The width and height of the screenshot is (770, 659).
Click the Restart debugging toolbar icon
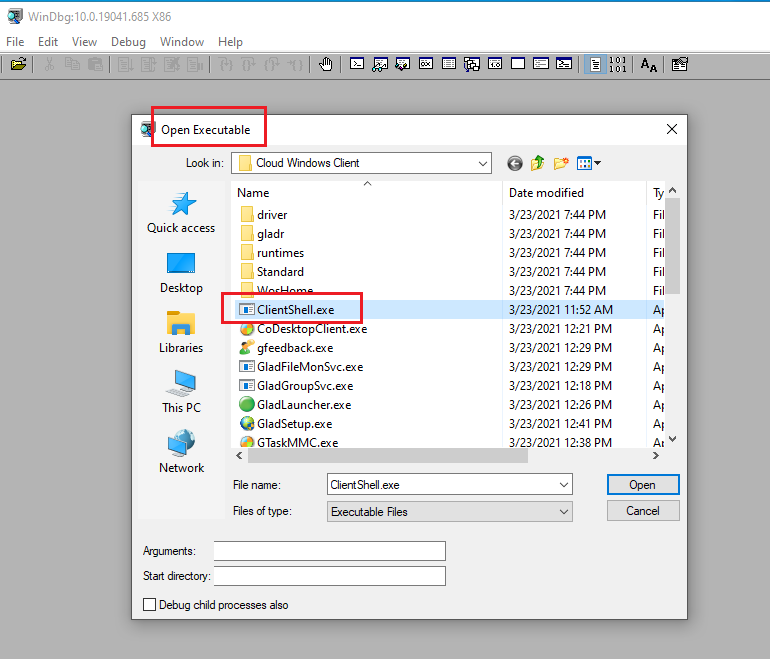point(148,64)
